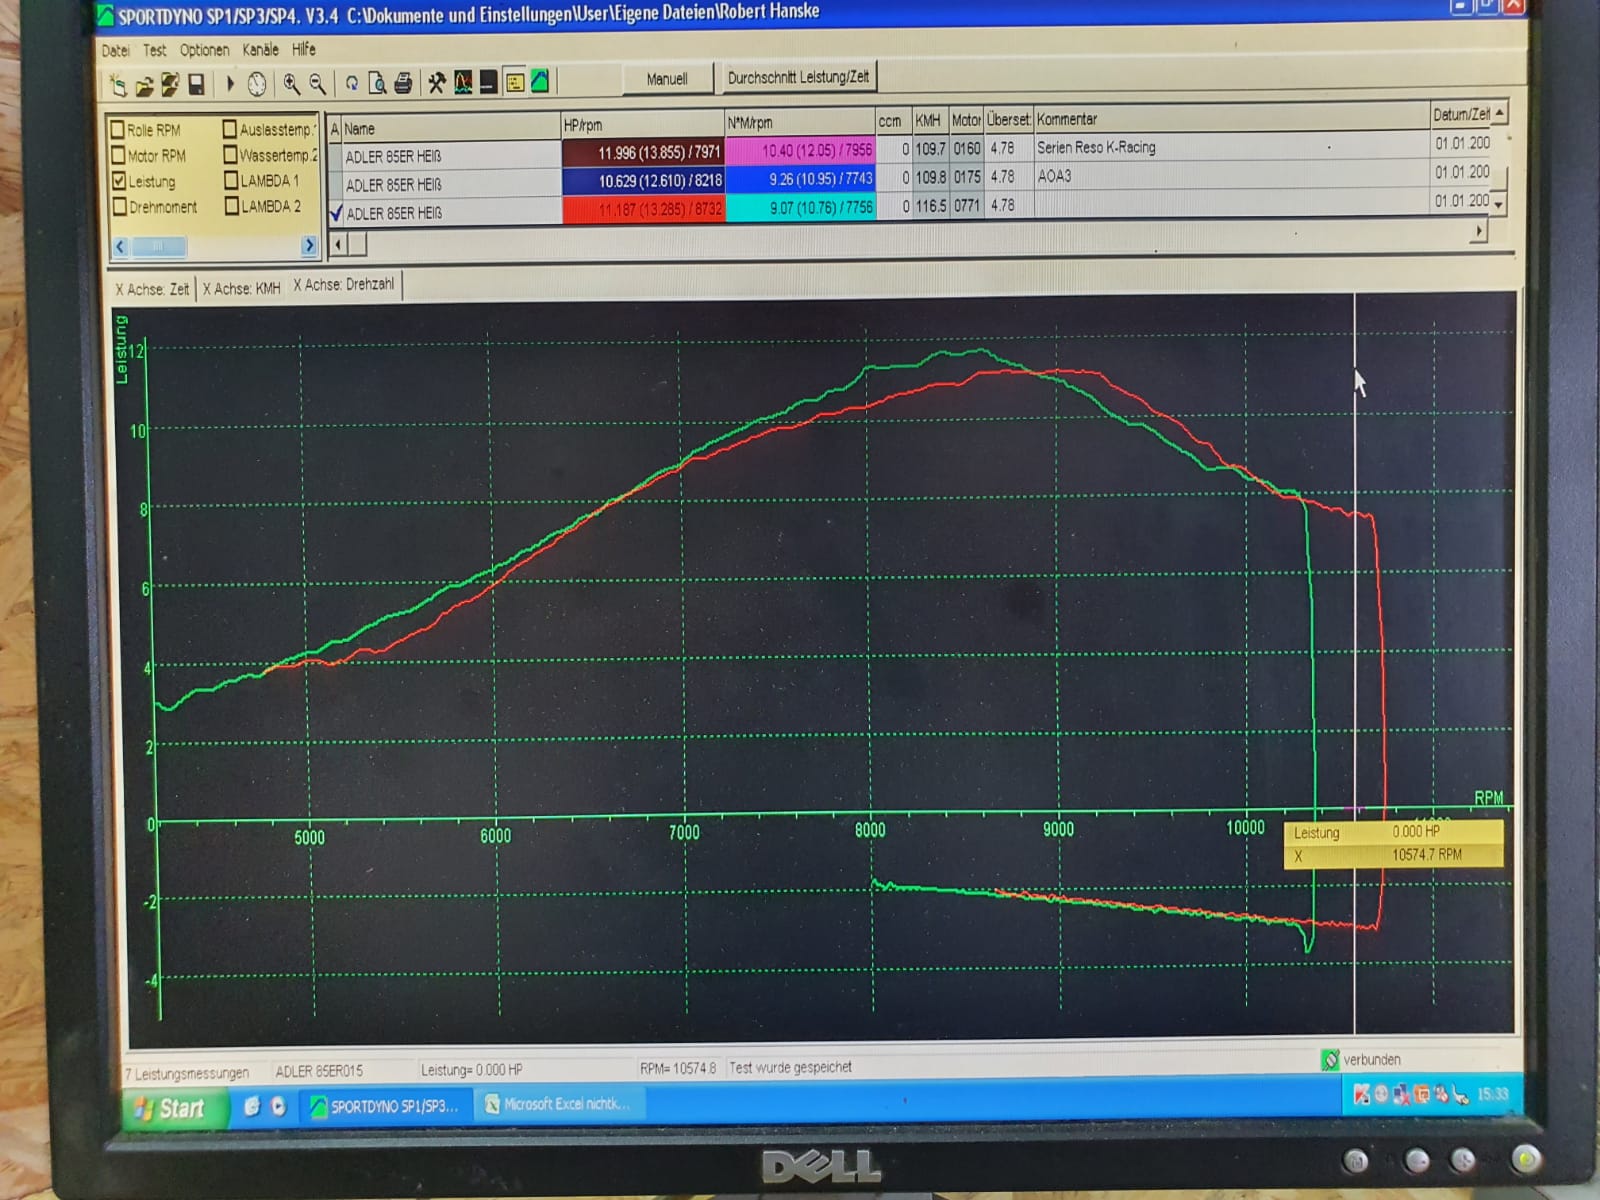Click the clock icon in the toolbar
The image size is (1600, 1200).
pyautogui.click(x=257, y=85)
